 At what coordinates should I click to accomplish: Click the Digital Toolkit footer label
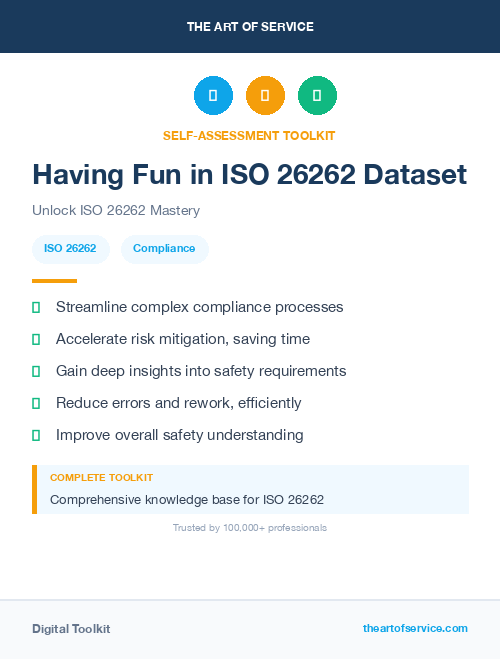pyautogui.click(x=71, y=629)
